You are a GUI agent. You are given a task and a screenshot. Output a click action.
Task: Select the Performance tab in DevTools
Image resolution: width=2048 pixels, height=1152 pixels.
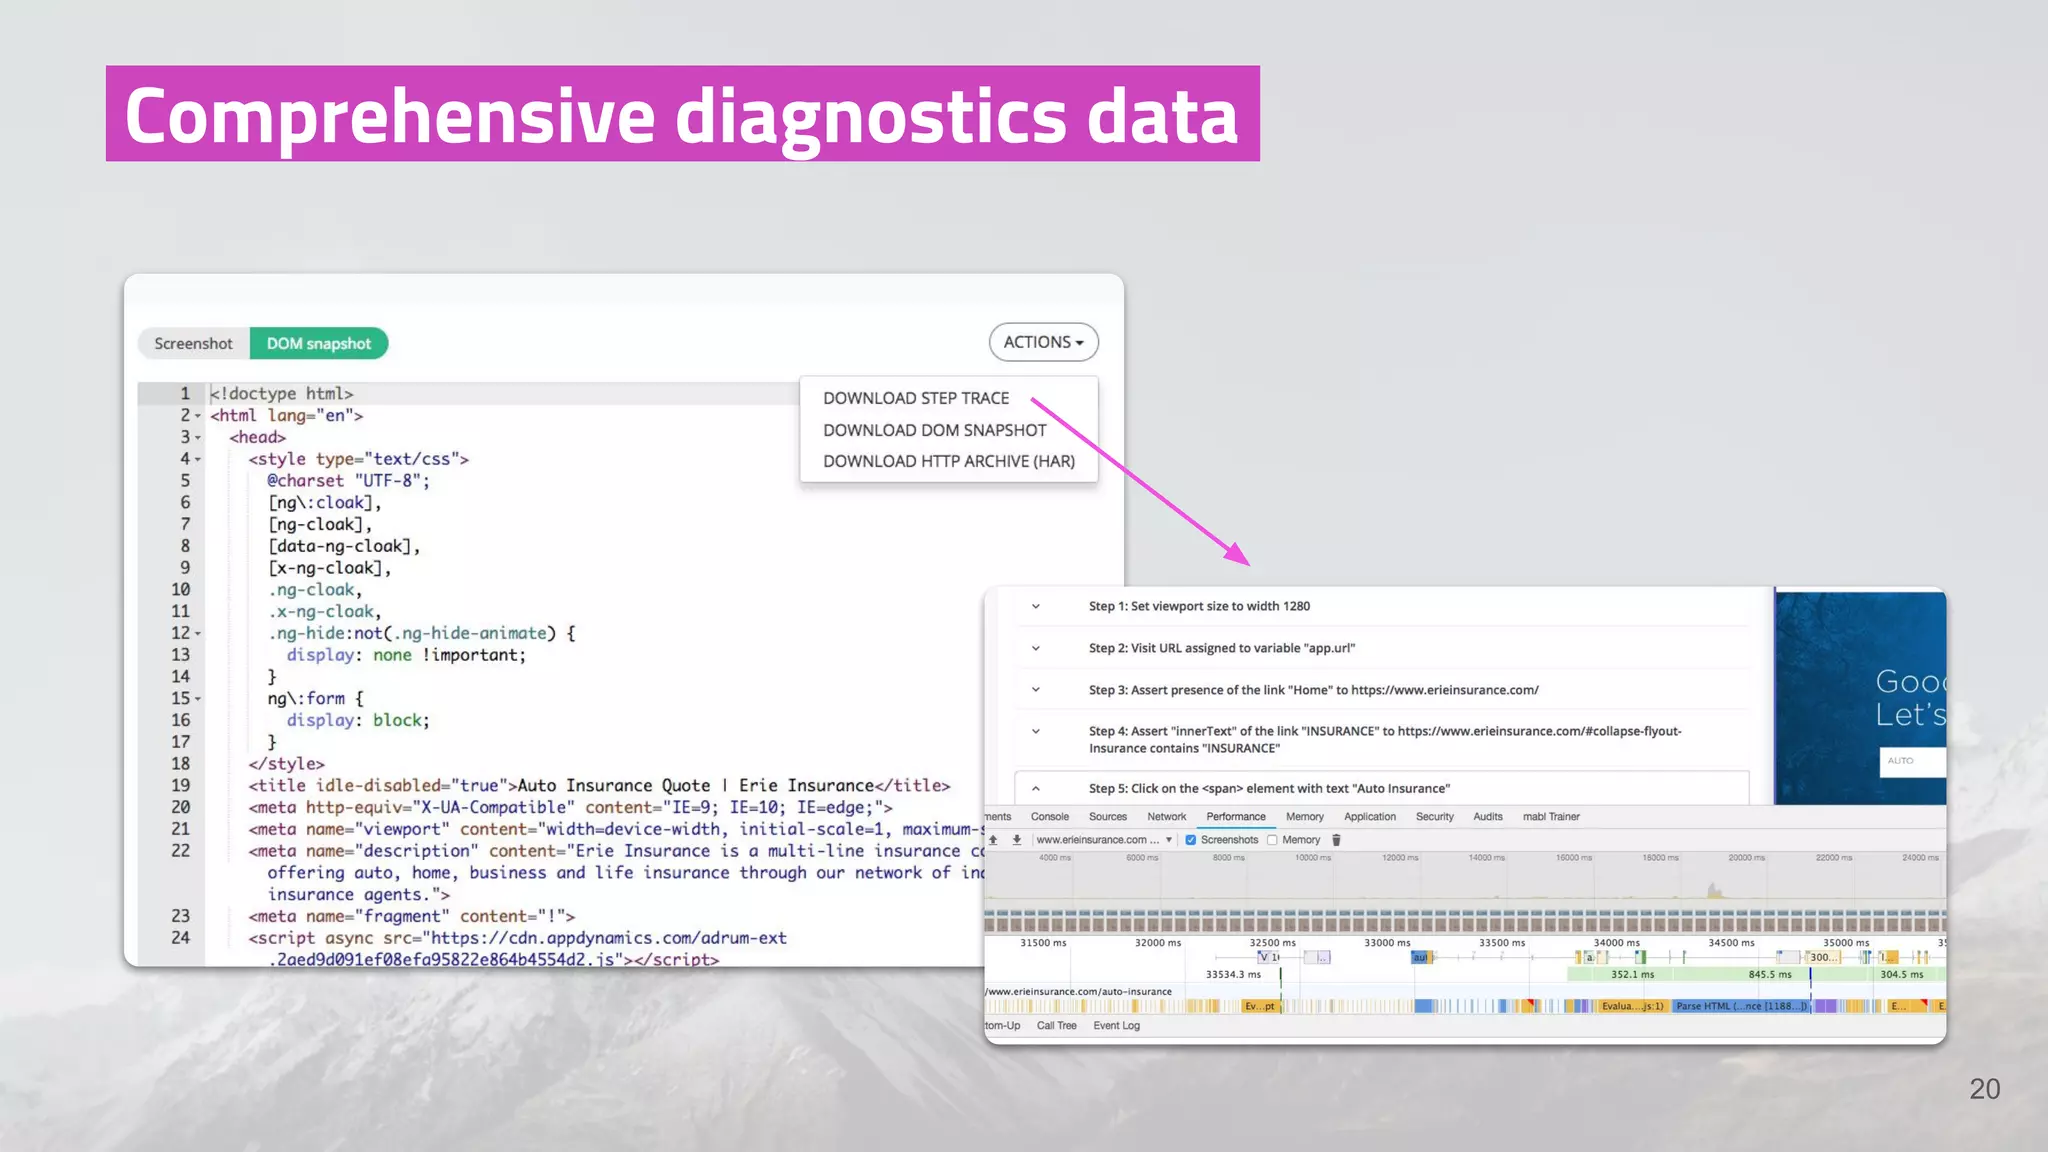point(1235,817)
